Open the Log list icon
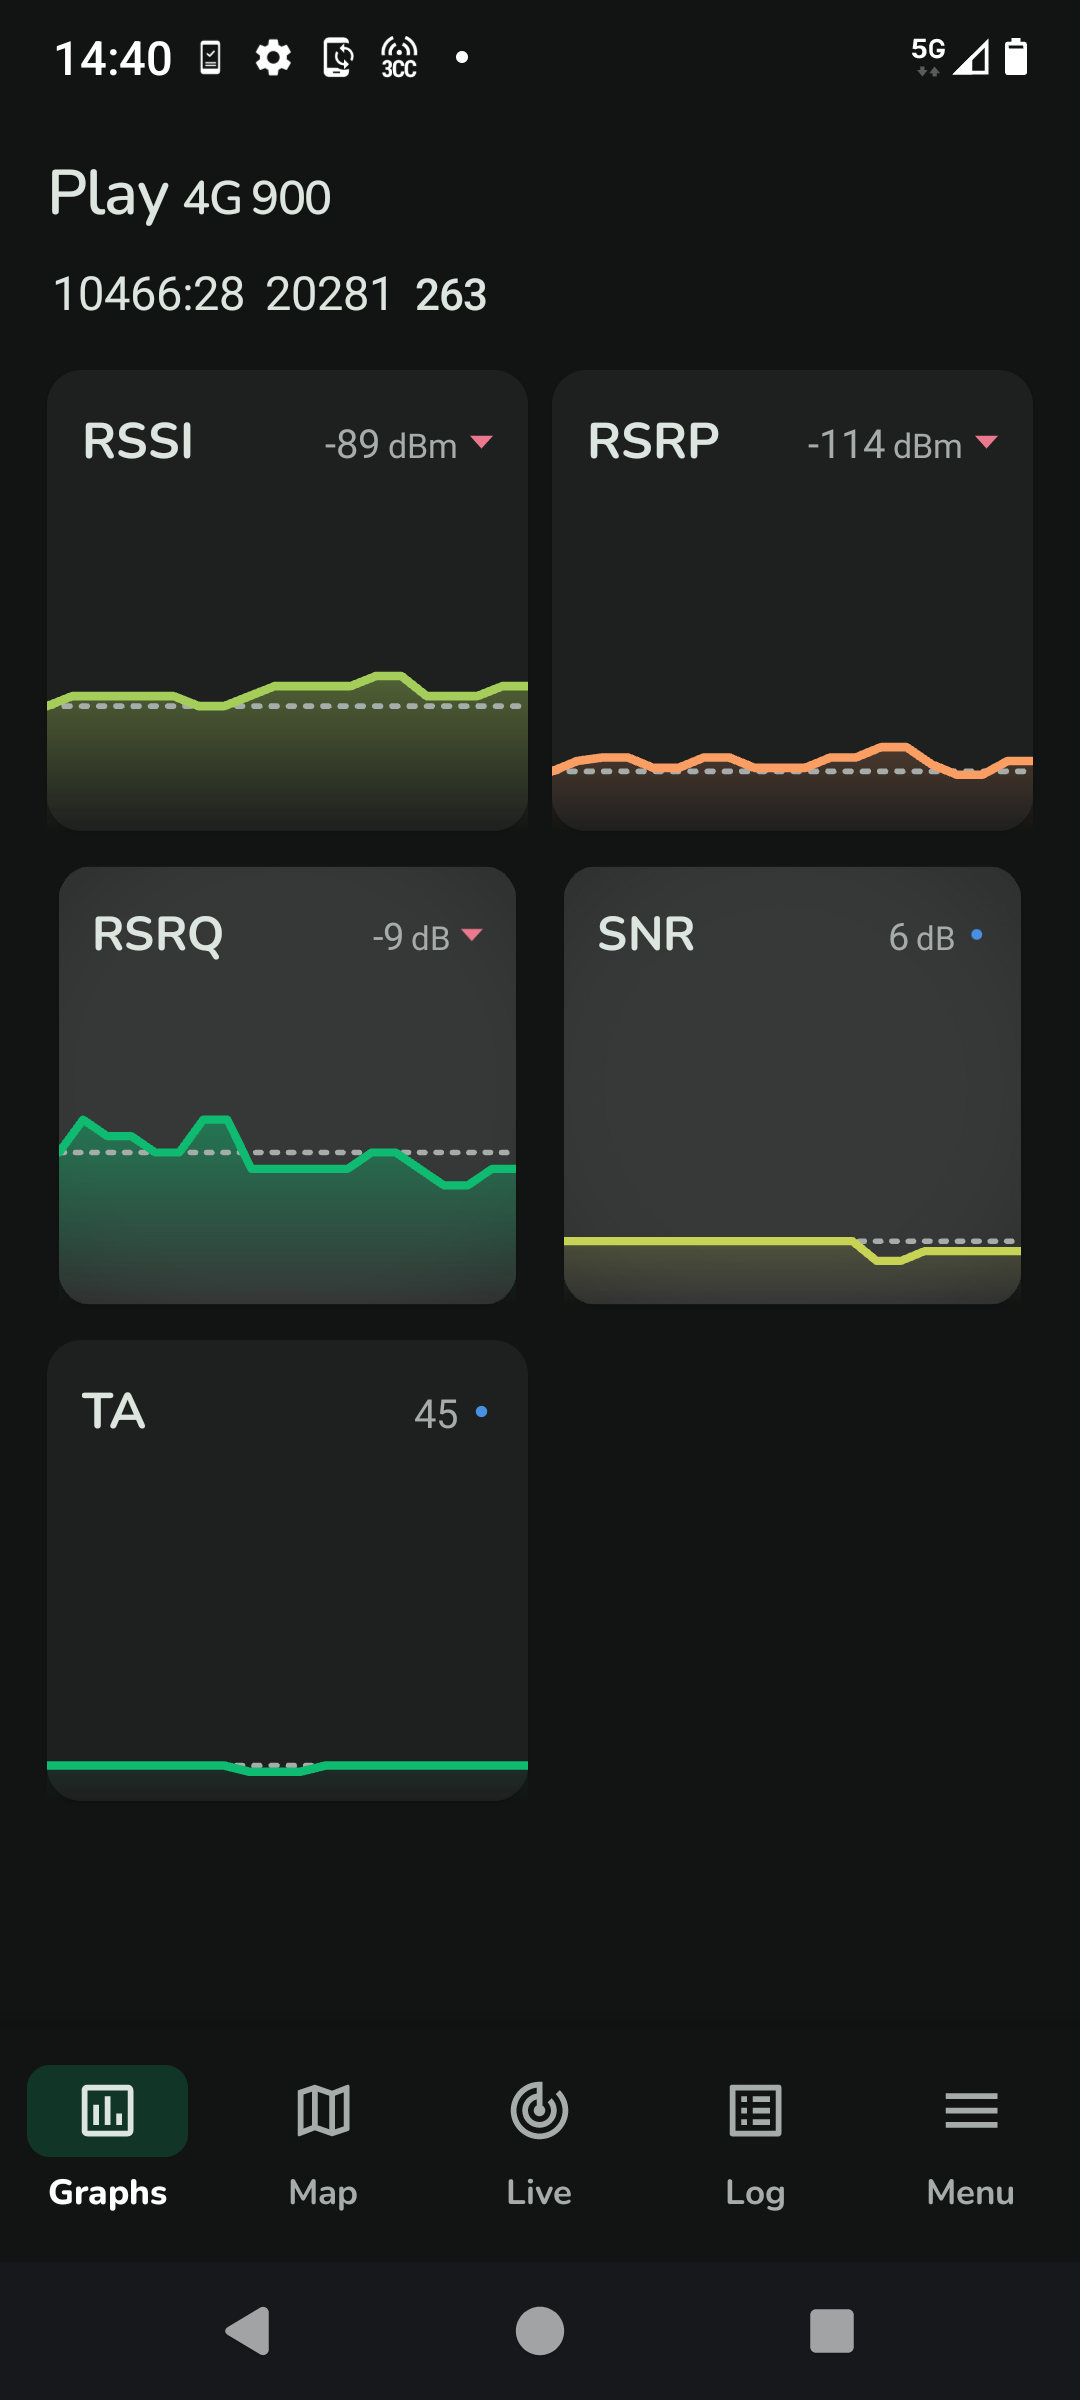 point(755,2111)
